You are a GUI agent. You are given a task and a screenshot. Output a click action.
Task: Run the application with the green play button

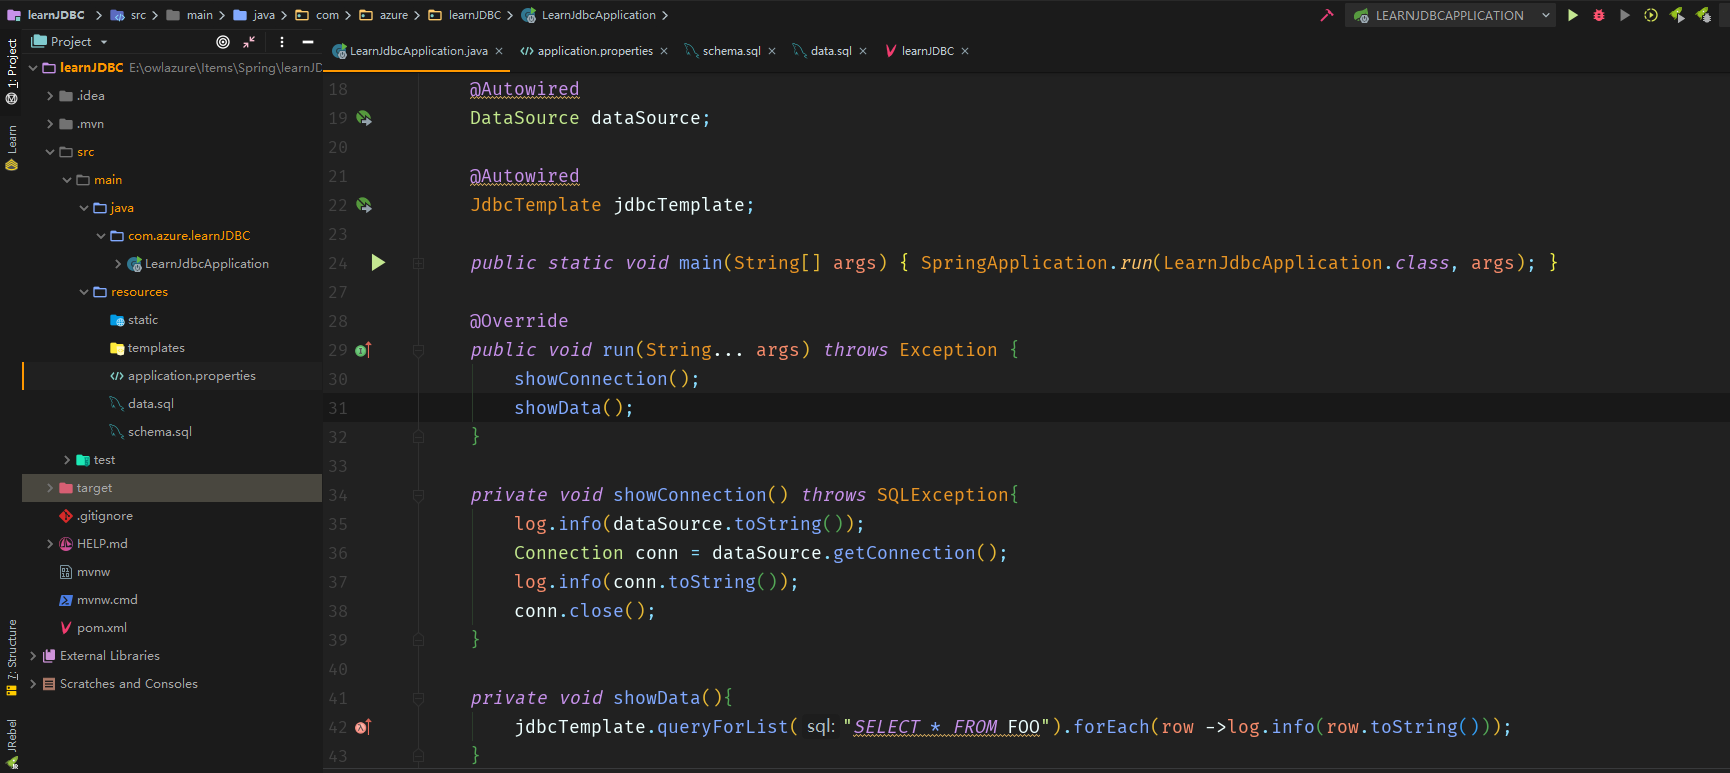[x=1573, y=15]
